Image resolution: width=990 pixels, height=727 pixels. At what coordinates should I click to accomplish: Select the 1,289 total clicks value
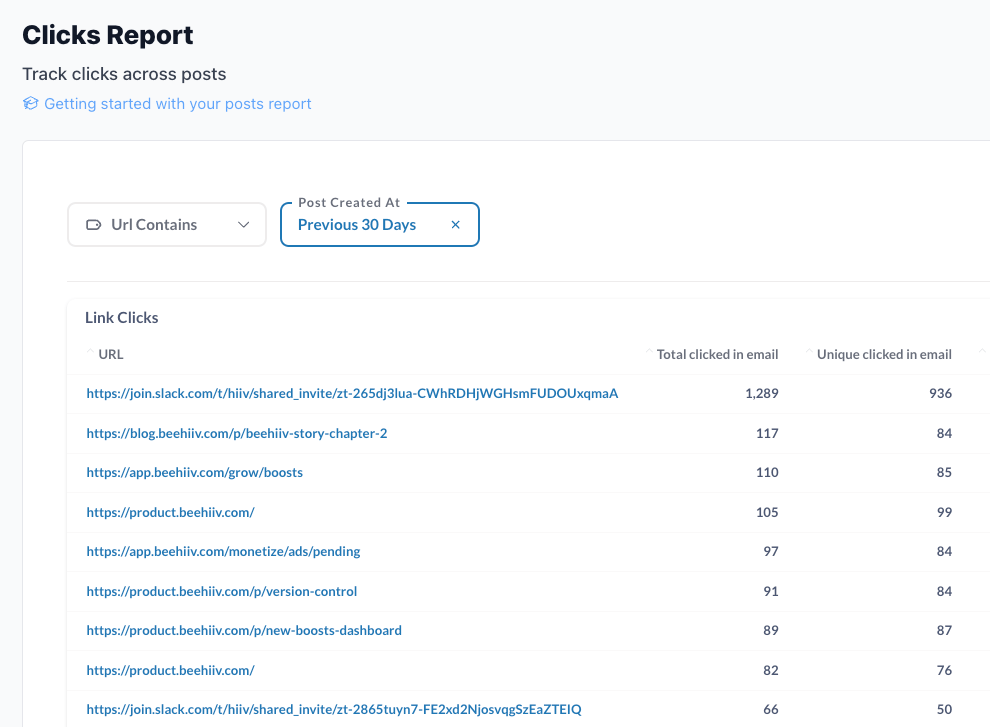pyautogui.click(x=761, y=394)
